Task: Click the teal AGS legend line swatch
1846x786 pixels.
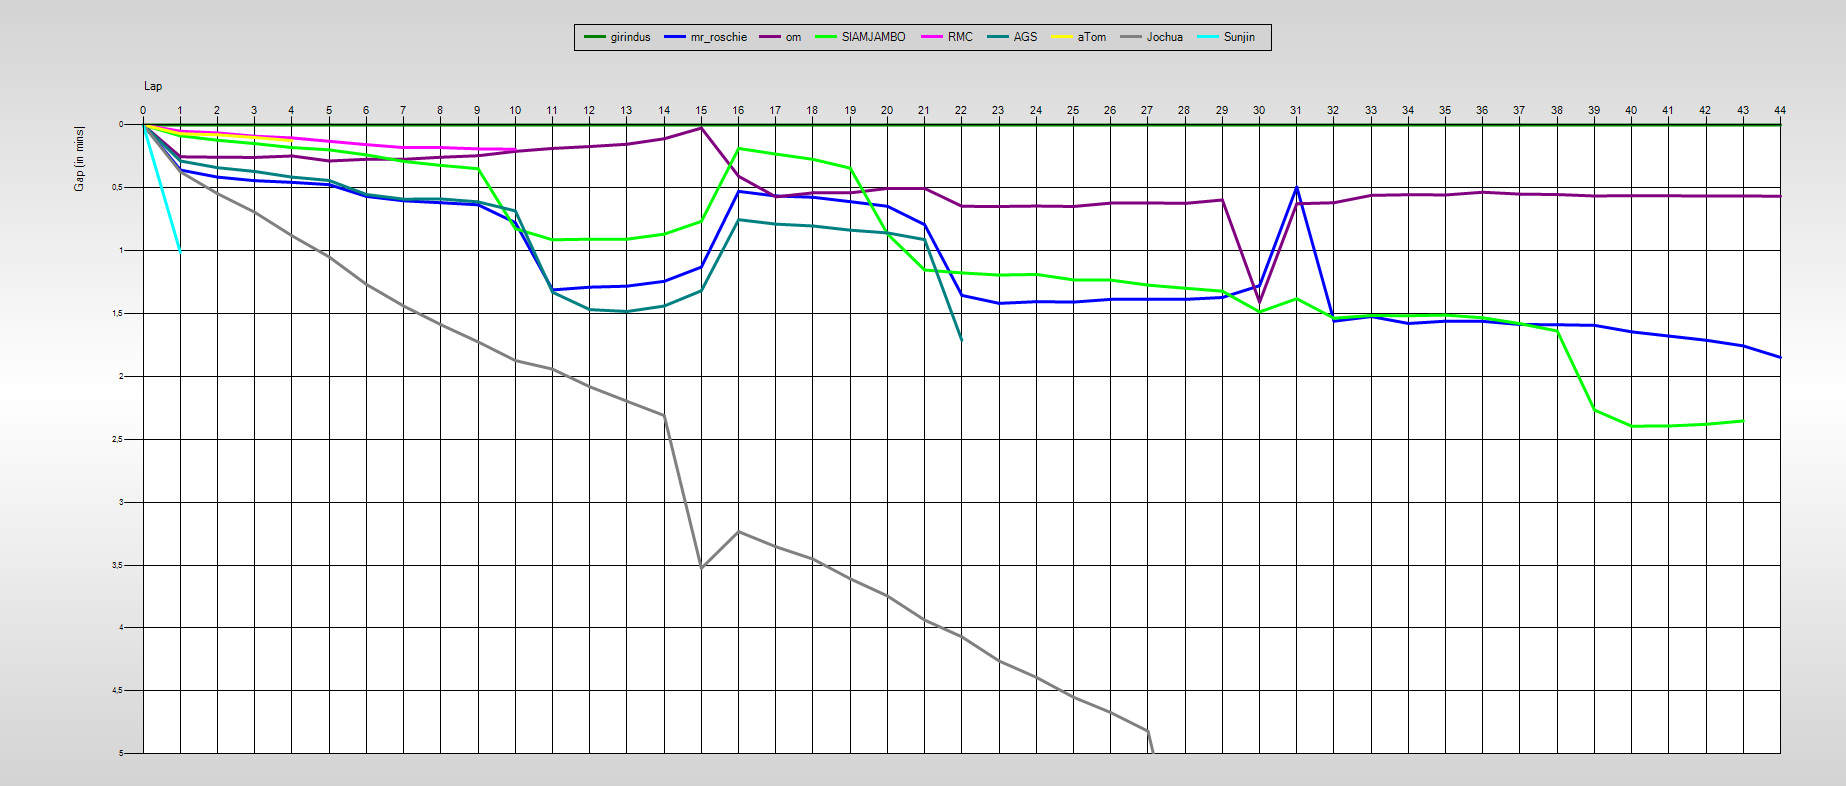Action: 997,37
